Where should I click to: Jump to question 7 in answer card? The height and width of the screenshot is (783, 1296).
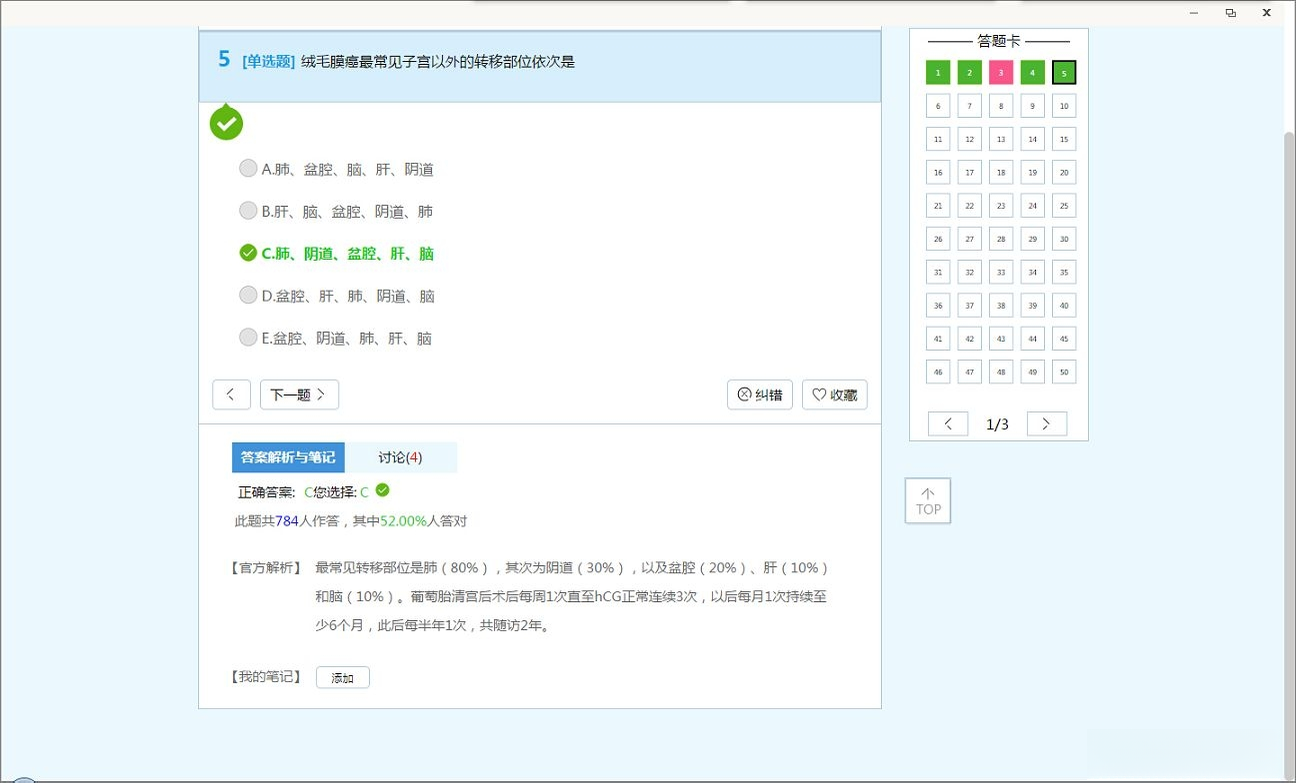tap(969, 106)
